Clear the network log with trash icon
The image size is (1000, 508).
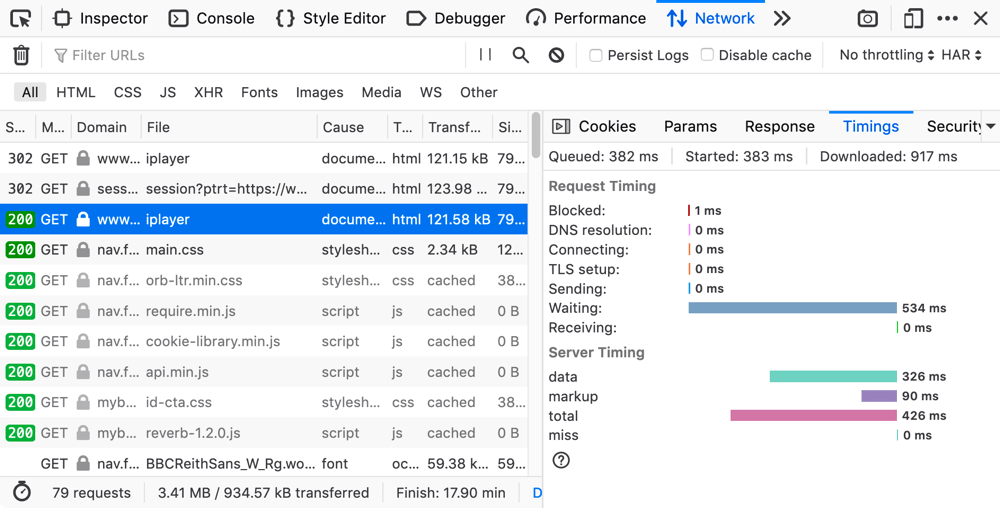[21, 55]
